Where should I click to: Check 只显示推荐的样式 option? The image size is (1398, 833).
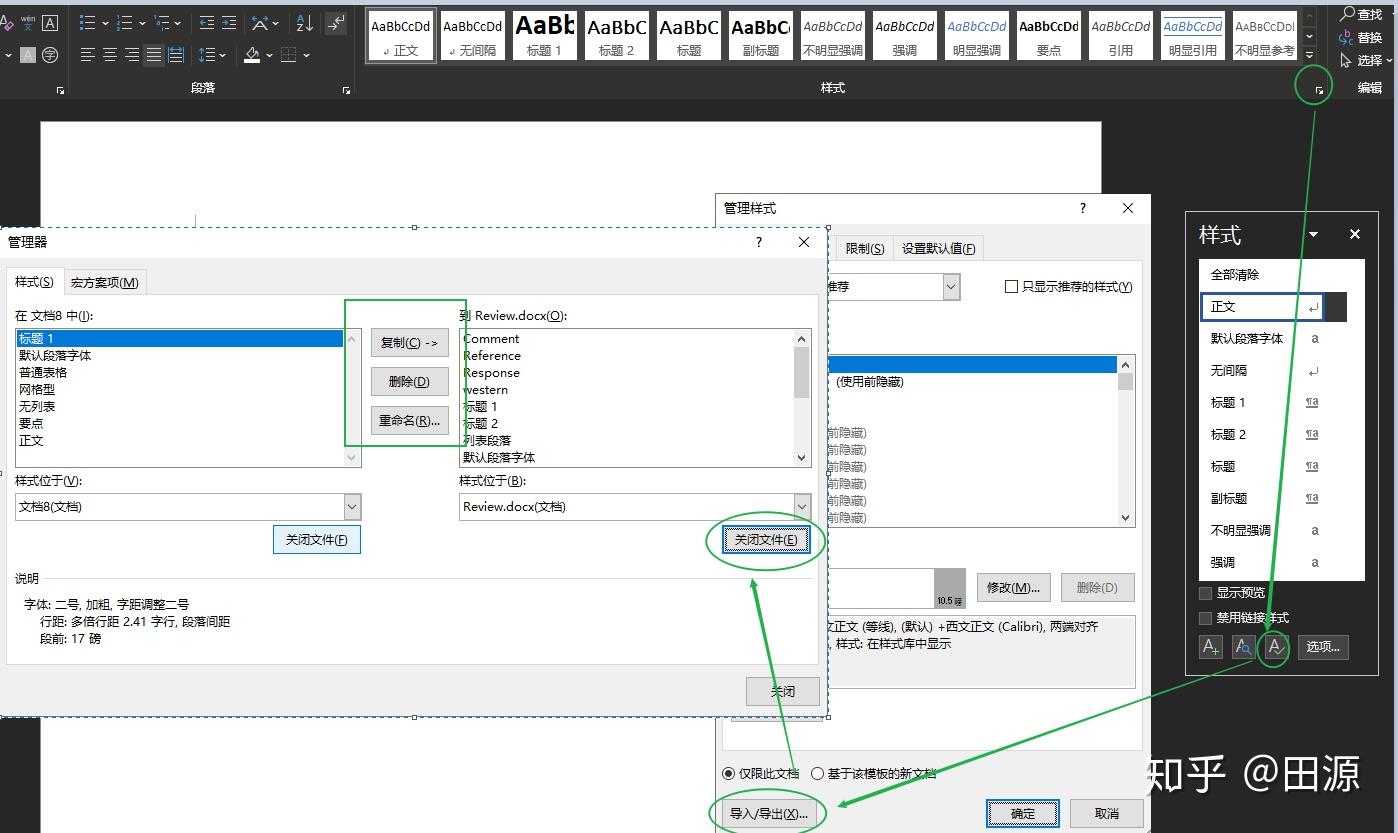1011,287
